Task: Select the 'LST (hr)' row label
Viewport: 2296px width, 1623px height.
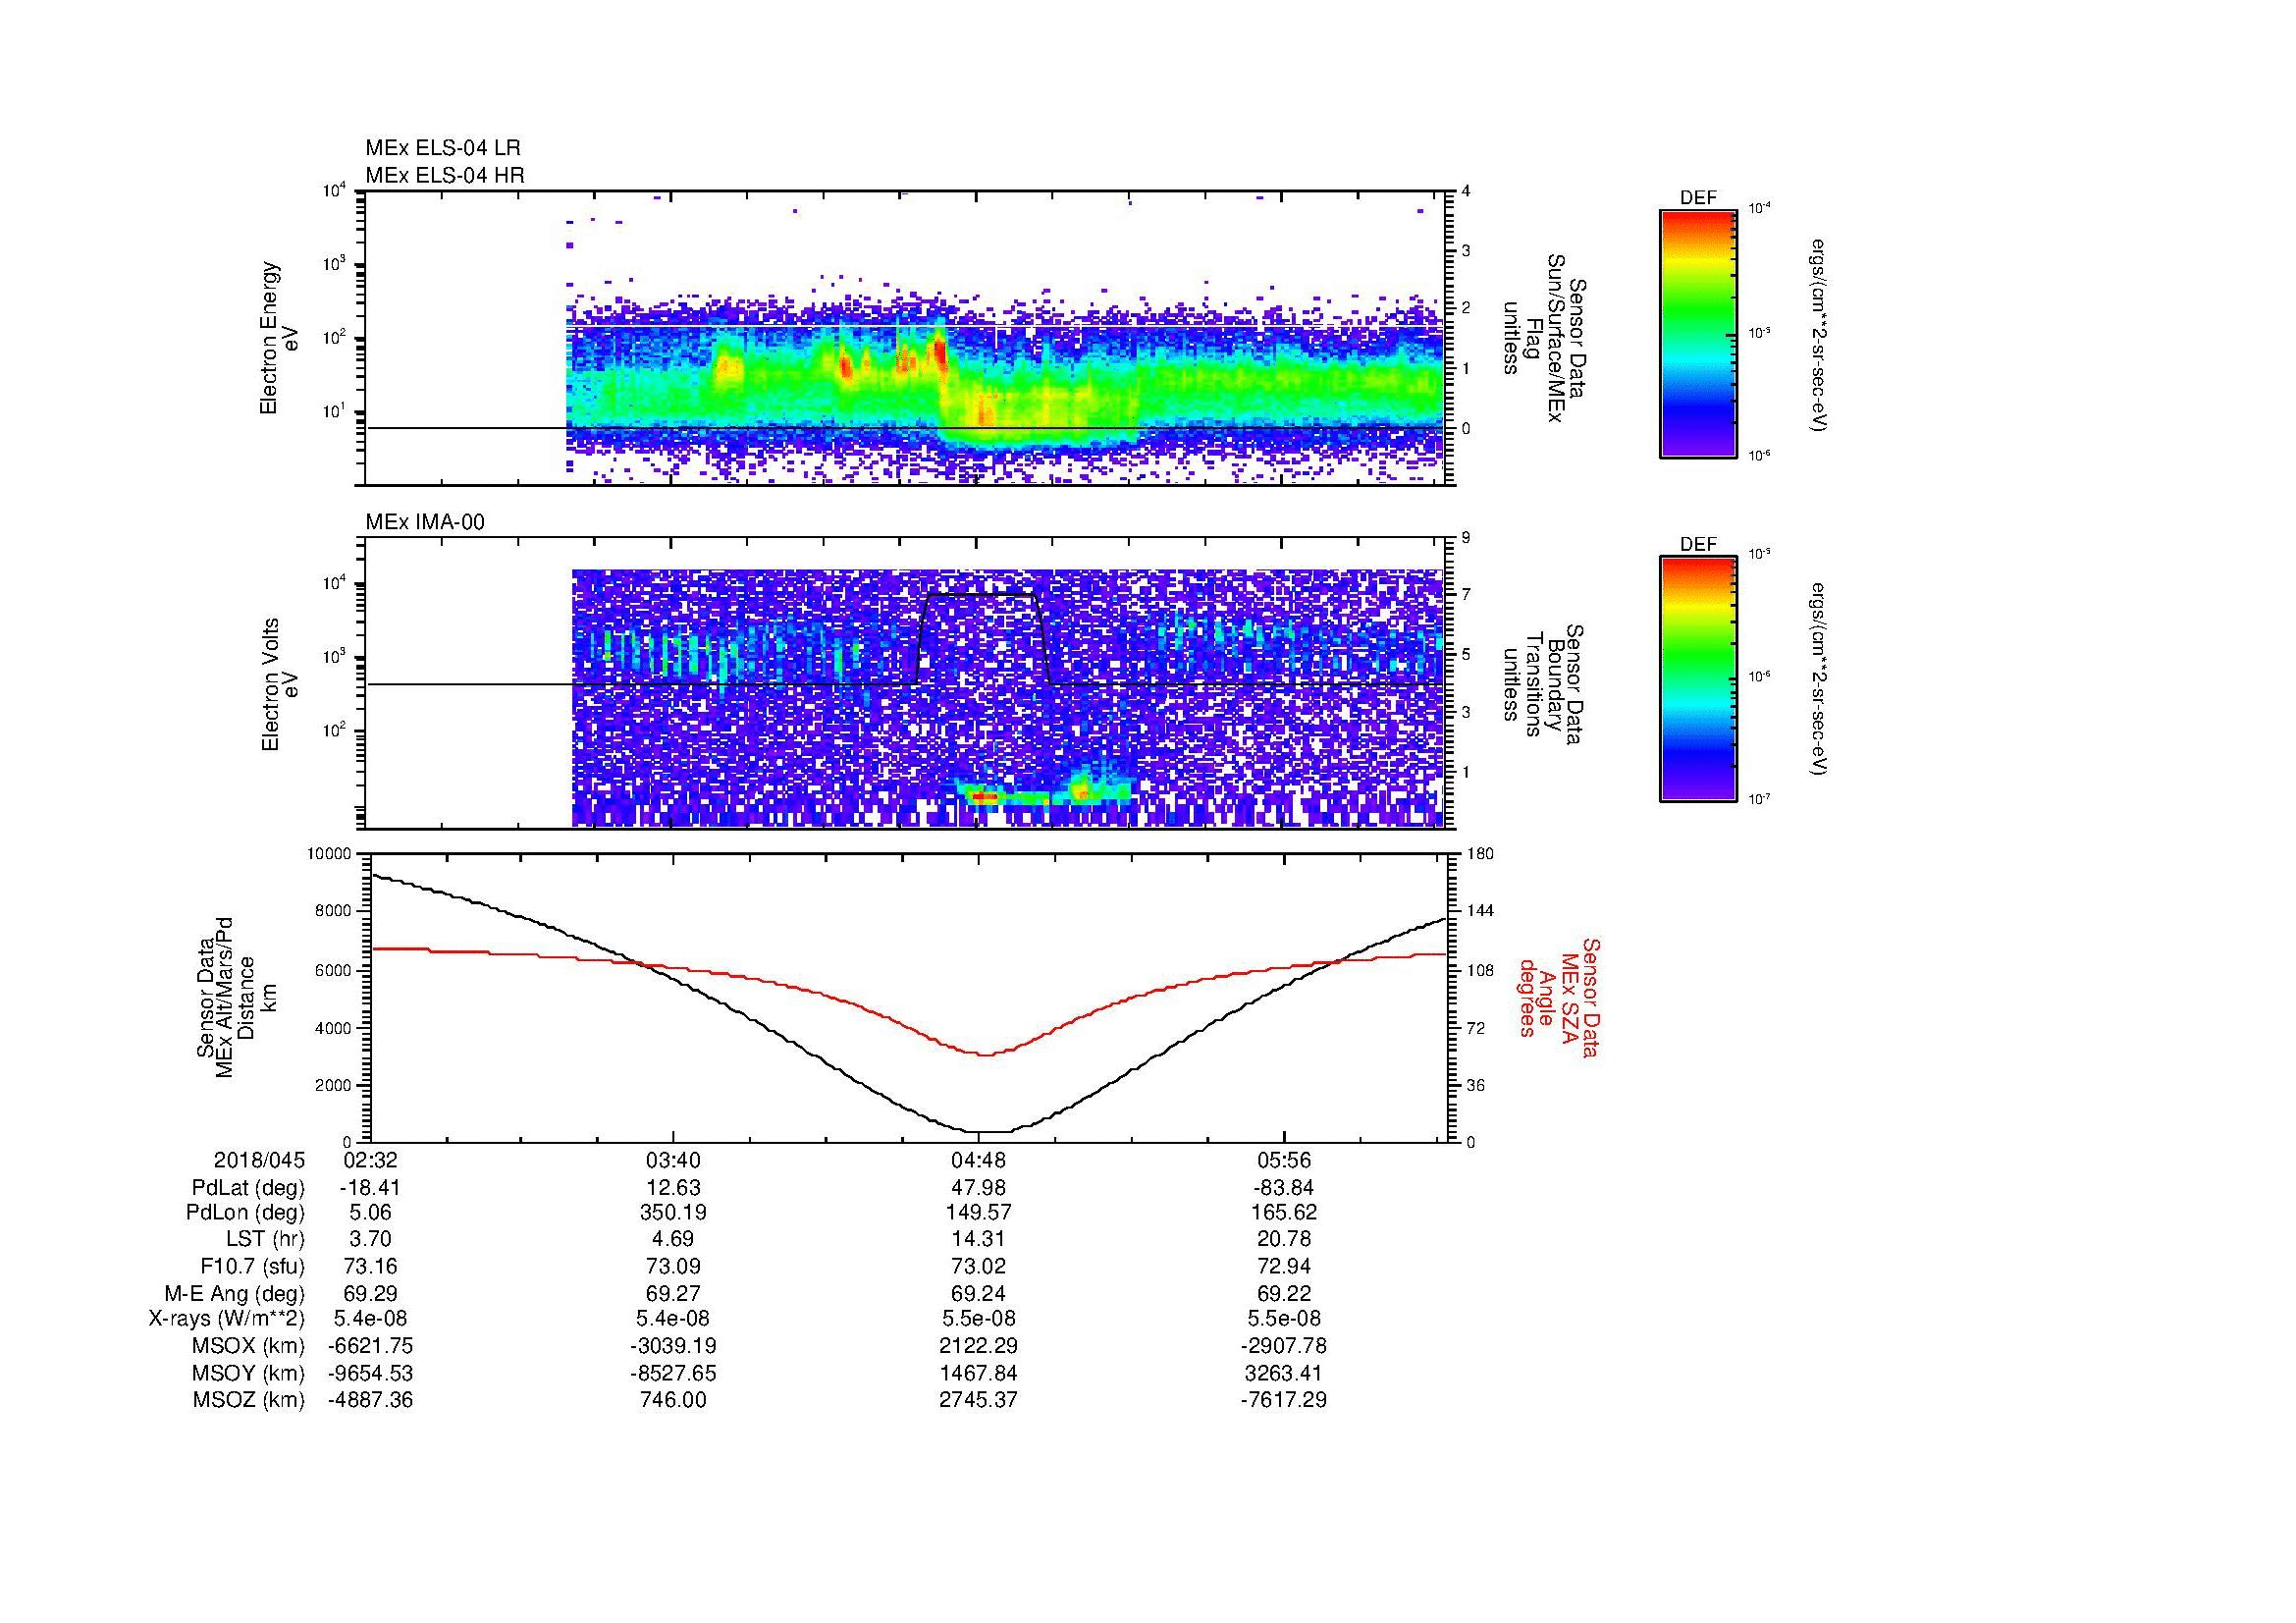Action: [x=265, y=1240]
